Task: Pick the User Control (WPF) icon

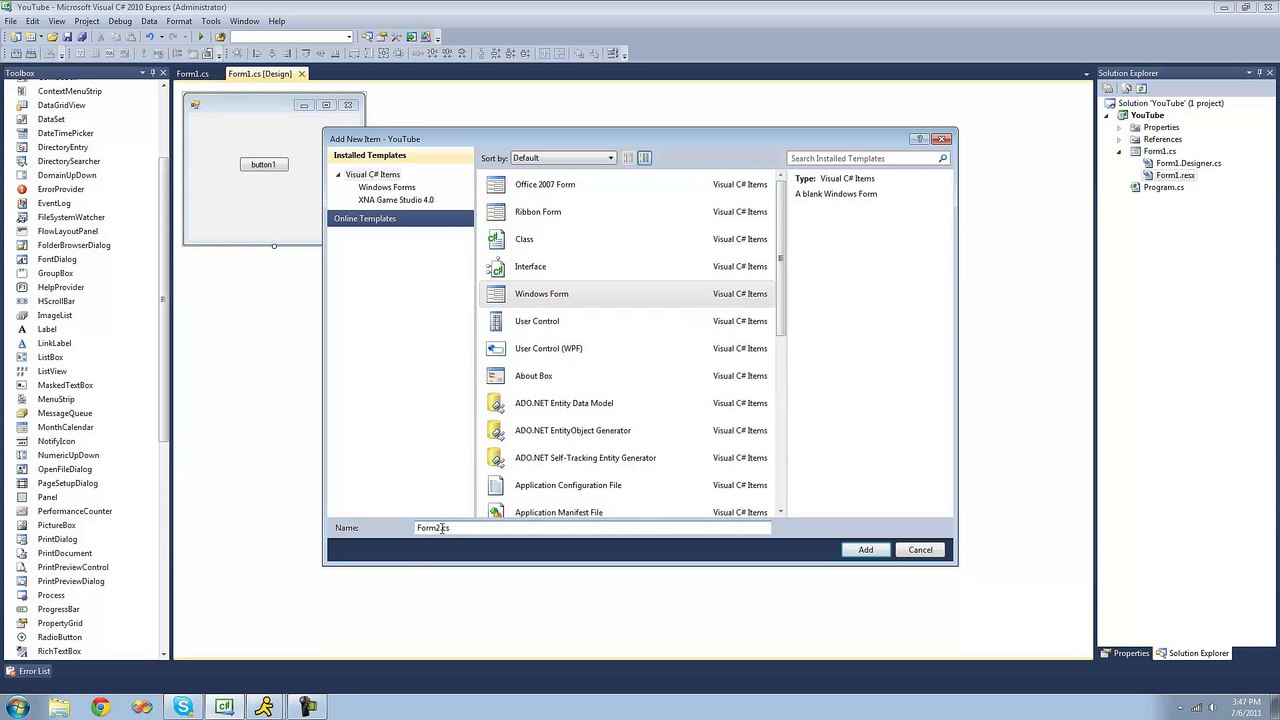Action: pyautogui.click(x=495, y=348)
